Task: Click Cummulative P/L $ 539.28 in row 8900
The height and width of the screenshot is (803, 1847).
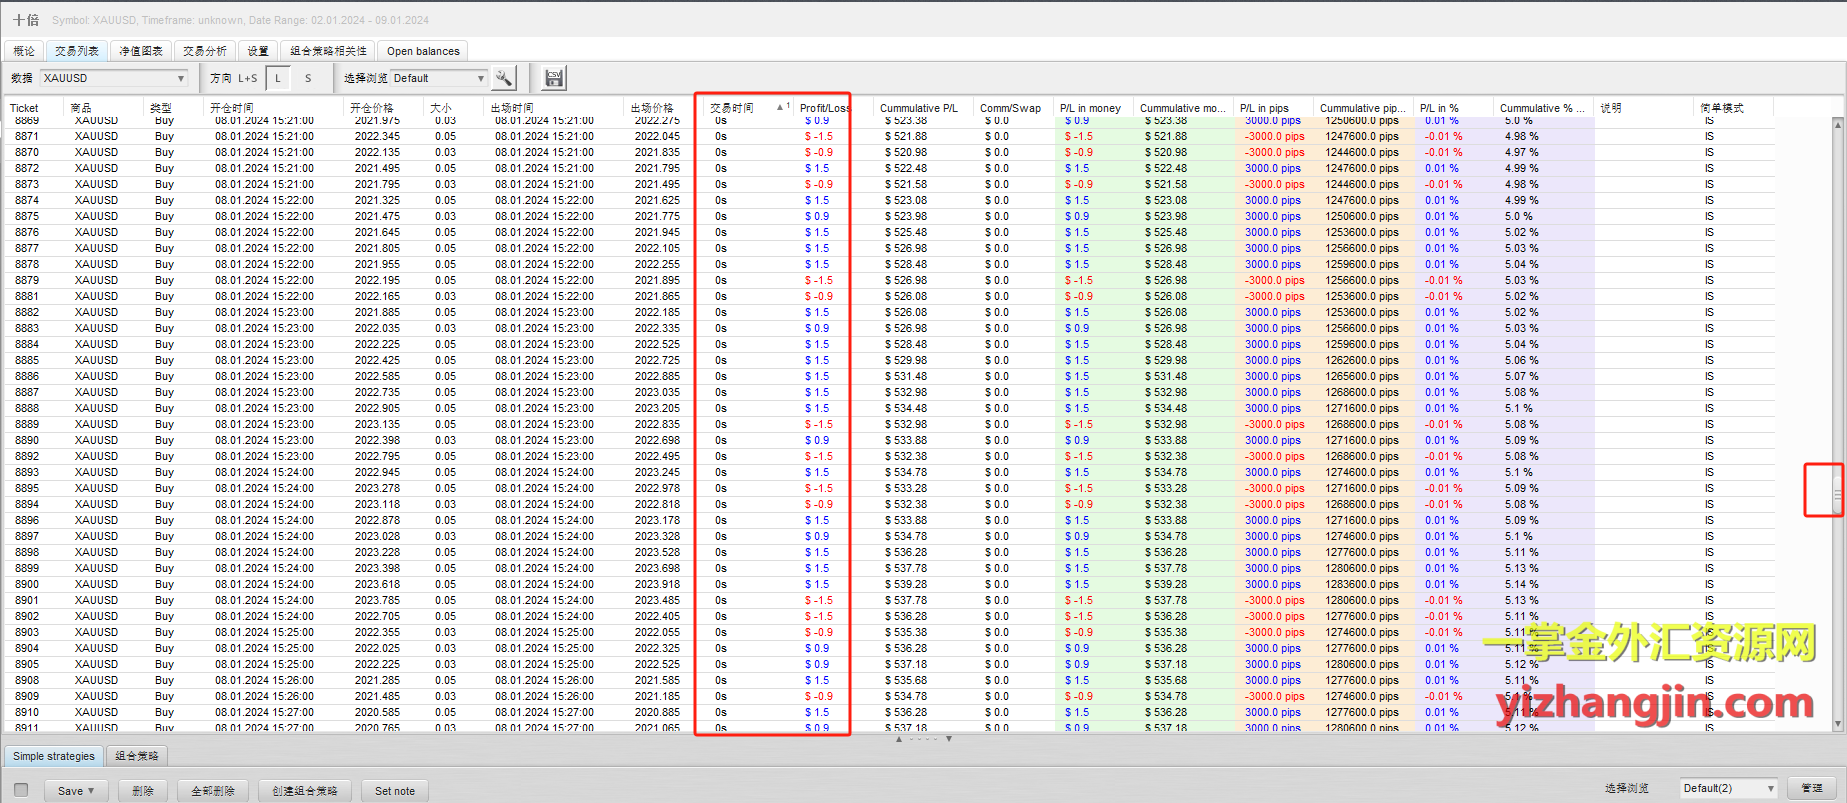Action: [x=906, y=584]
